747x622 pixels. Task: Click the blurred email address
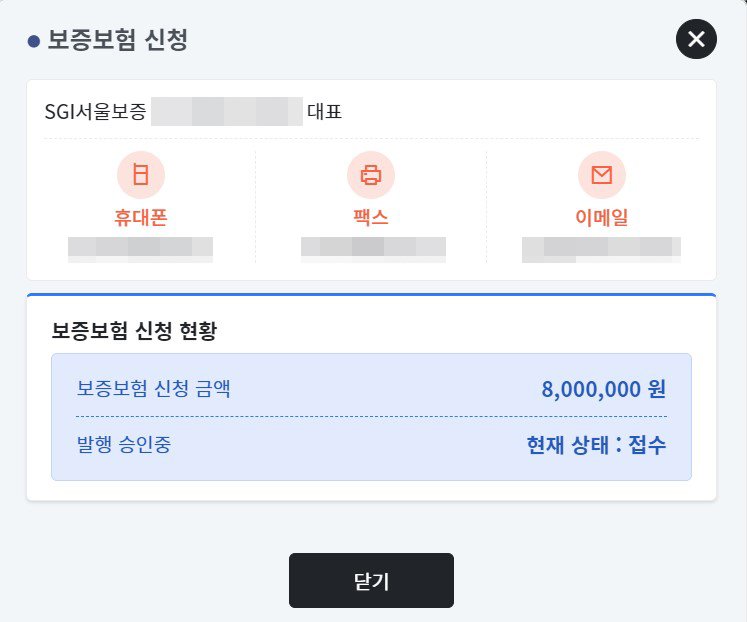point(601,249)
